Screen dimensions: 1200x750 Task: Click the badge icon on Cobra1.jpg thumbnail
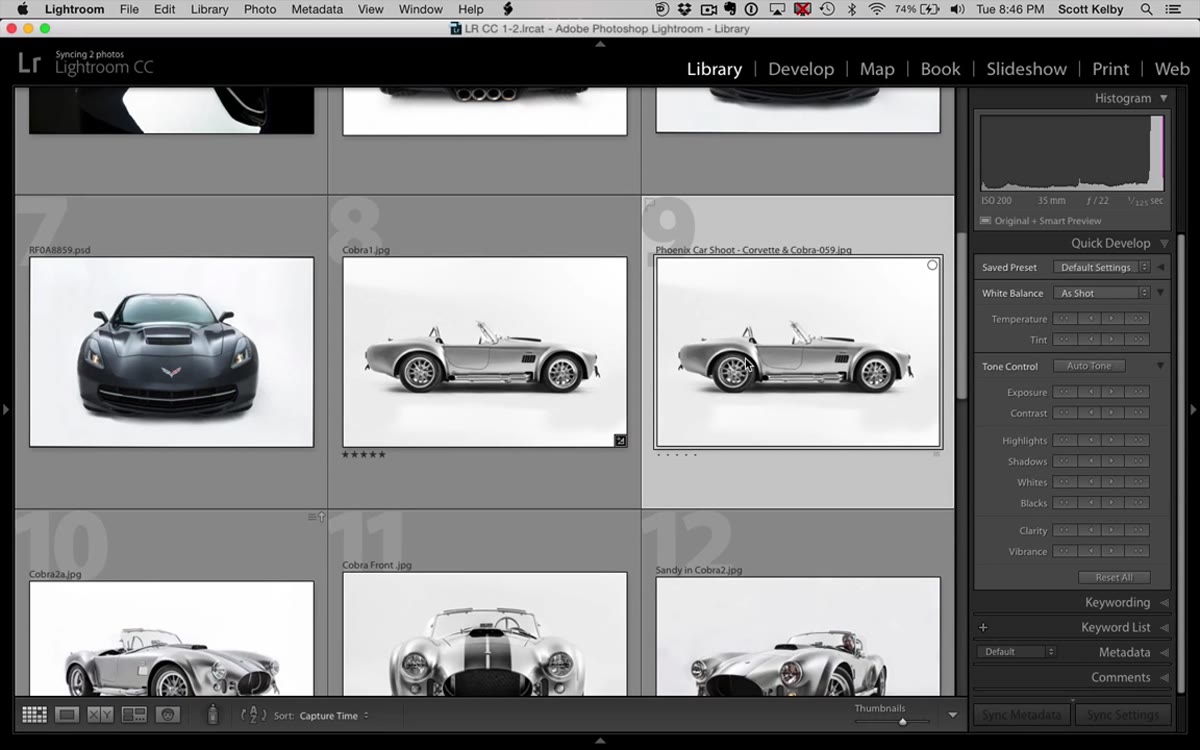click(x=620, y=440)
